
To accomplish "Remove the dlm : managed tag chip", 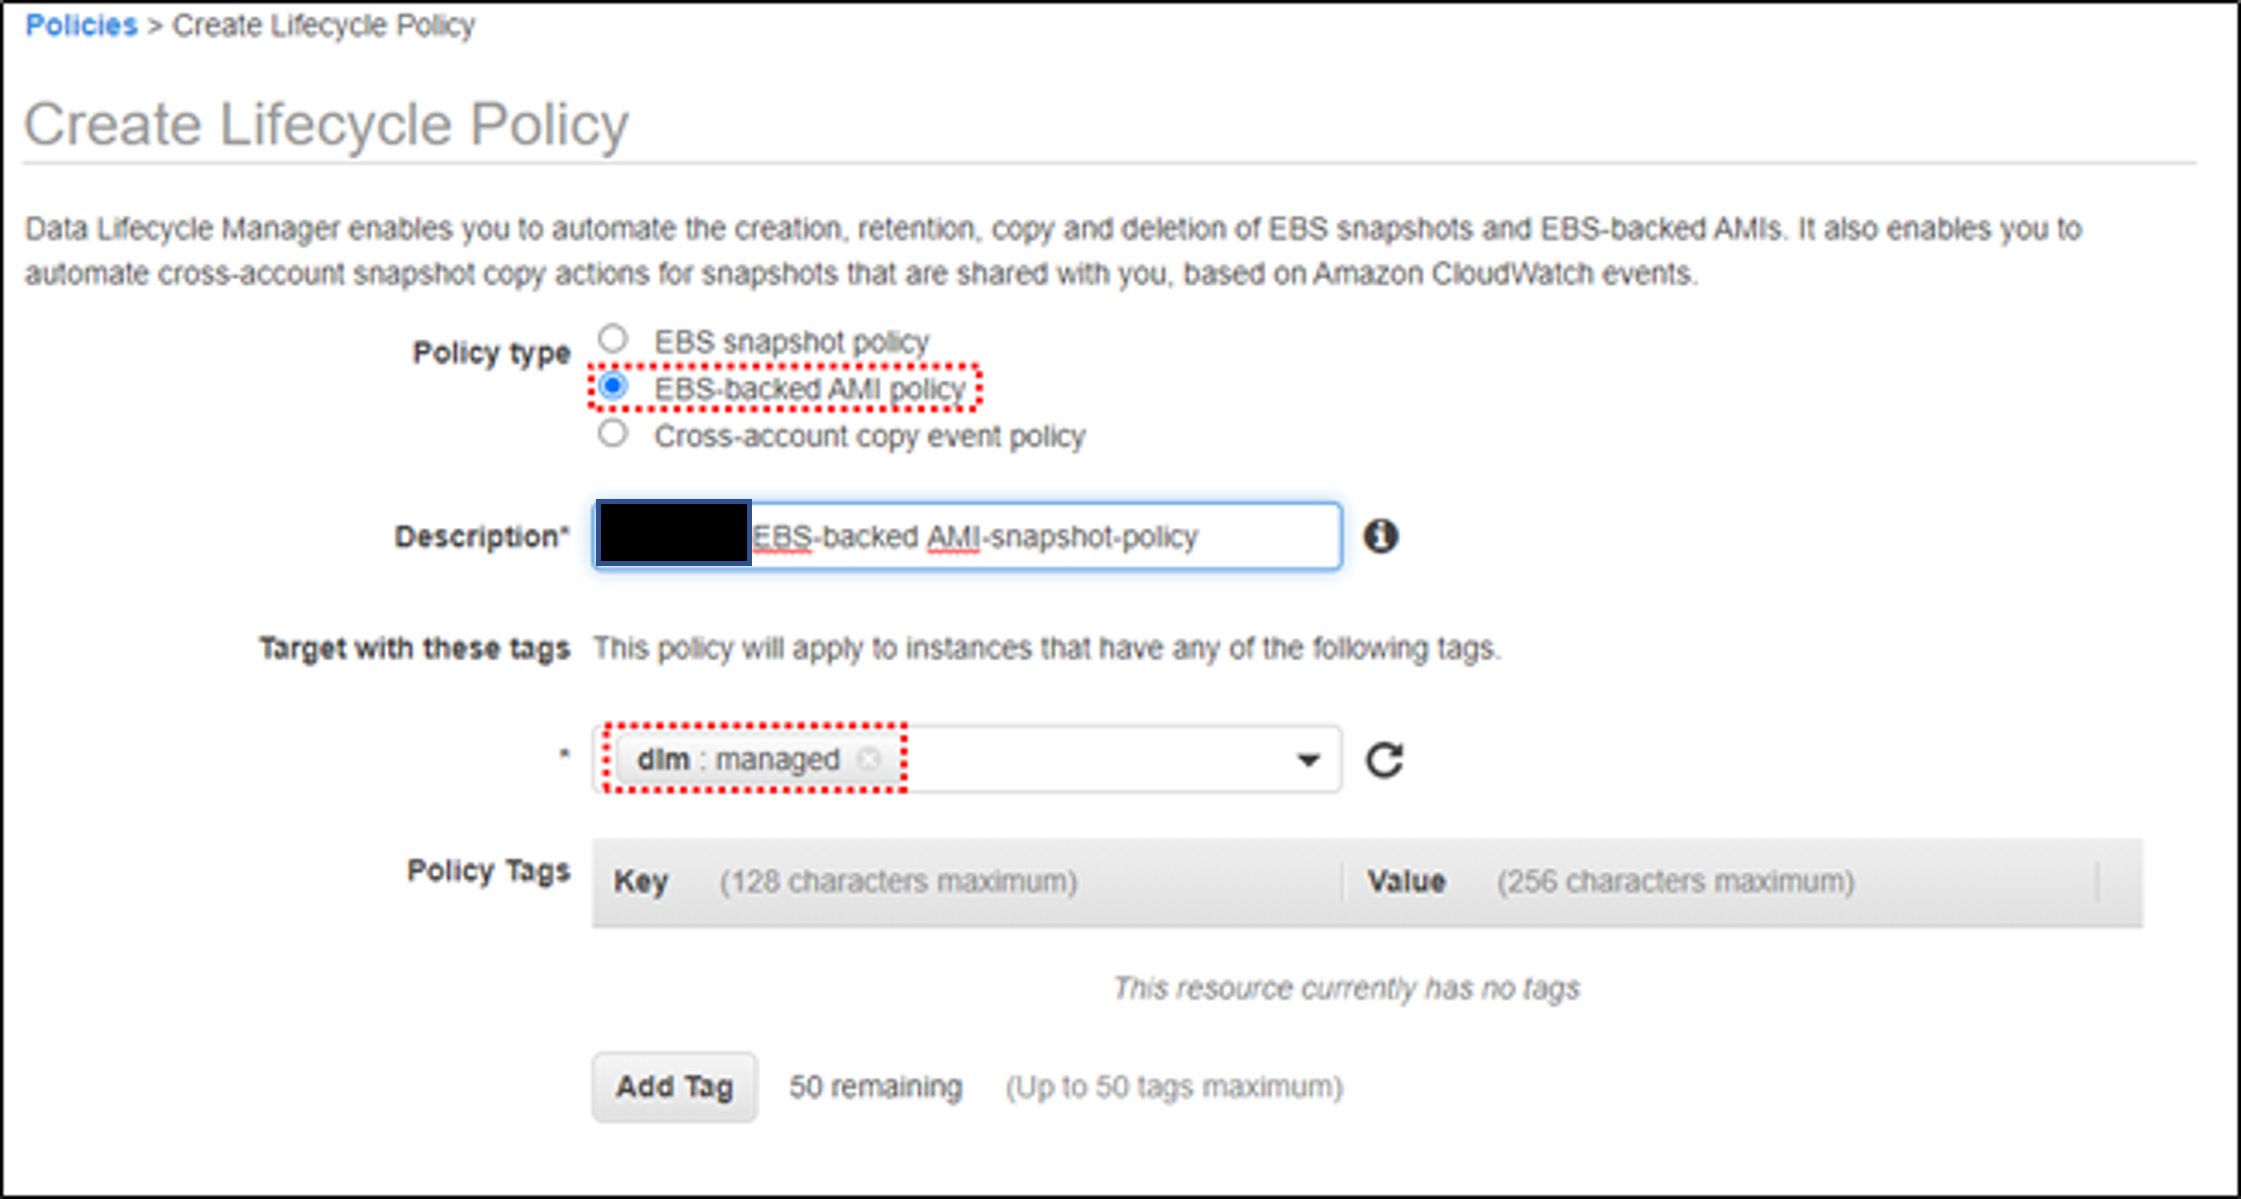I will tap(869, 759).
